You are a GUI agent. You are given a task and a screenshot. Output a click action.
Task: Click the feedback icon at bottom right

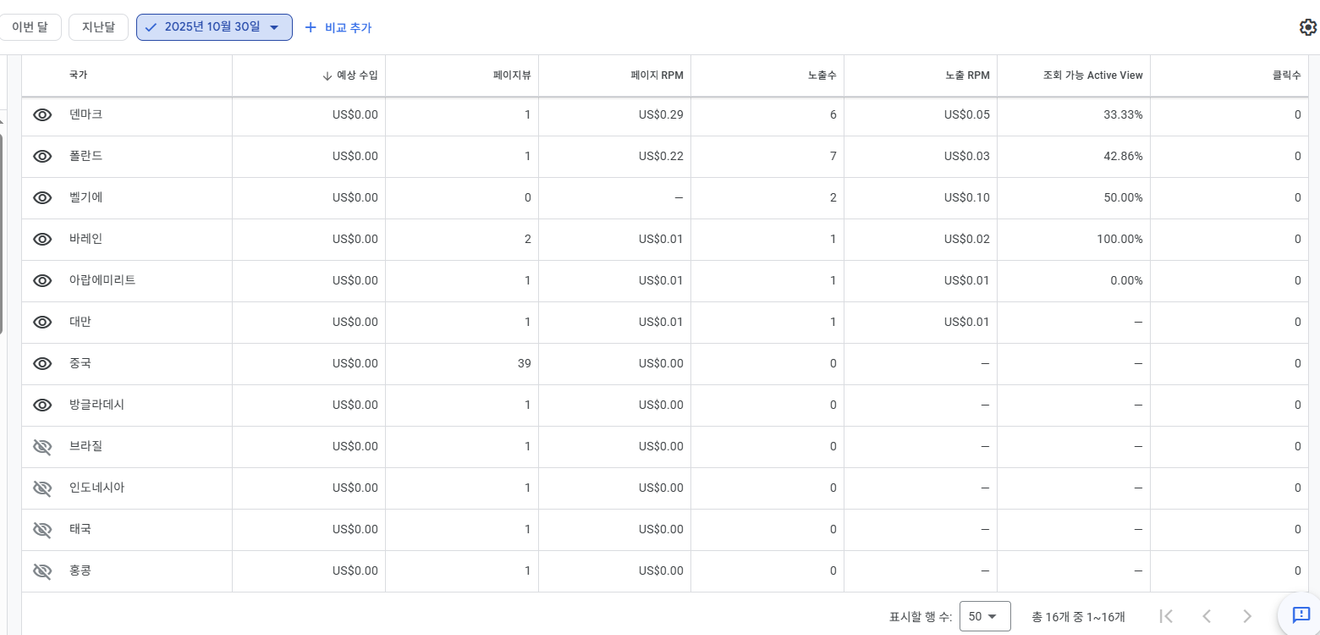[x=1300, y=615]
